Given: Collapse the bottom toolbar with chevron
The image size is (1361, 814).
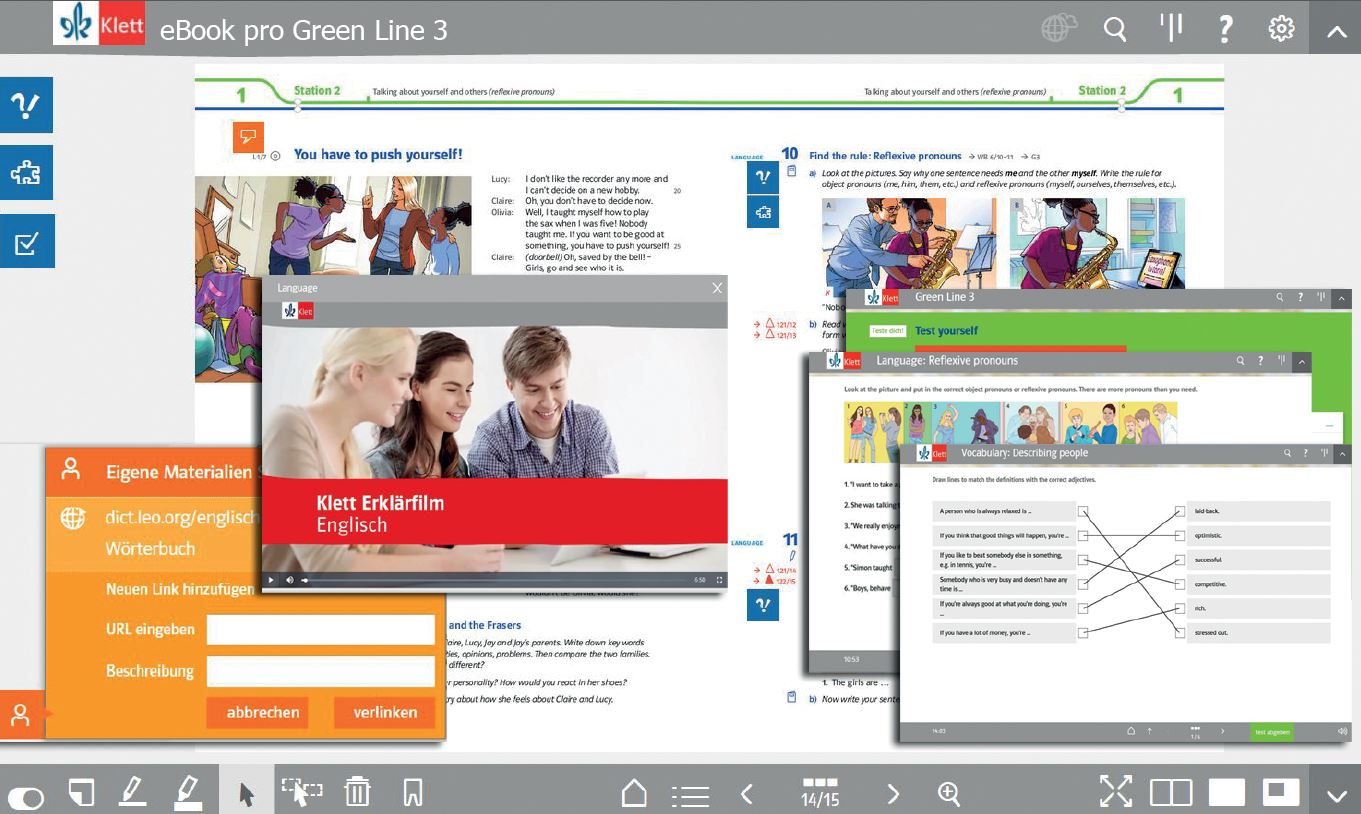Looking at the screenshot, I should (x=1337, y=795).
